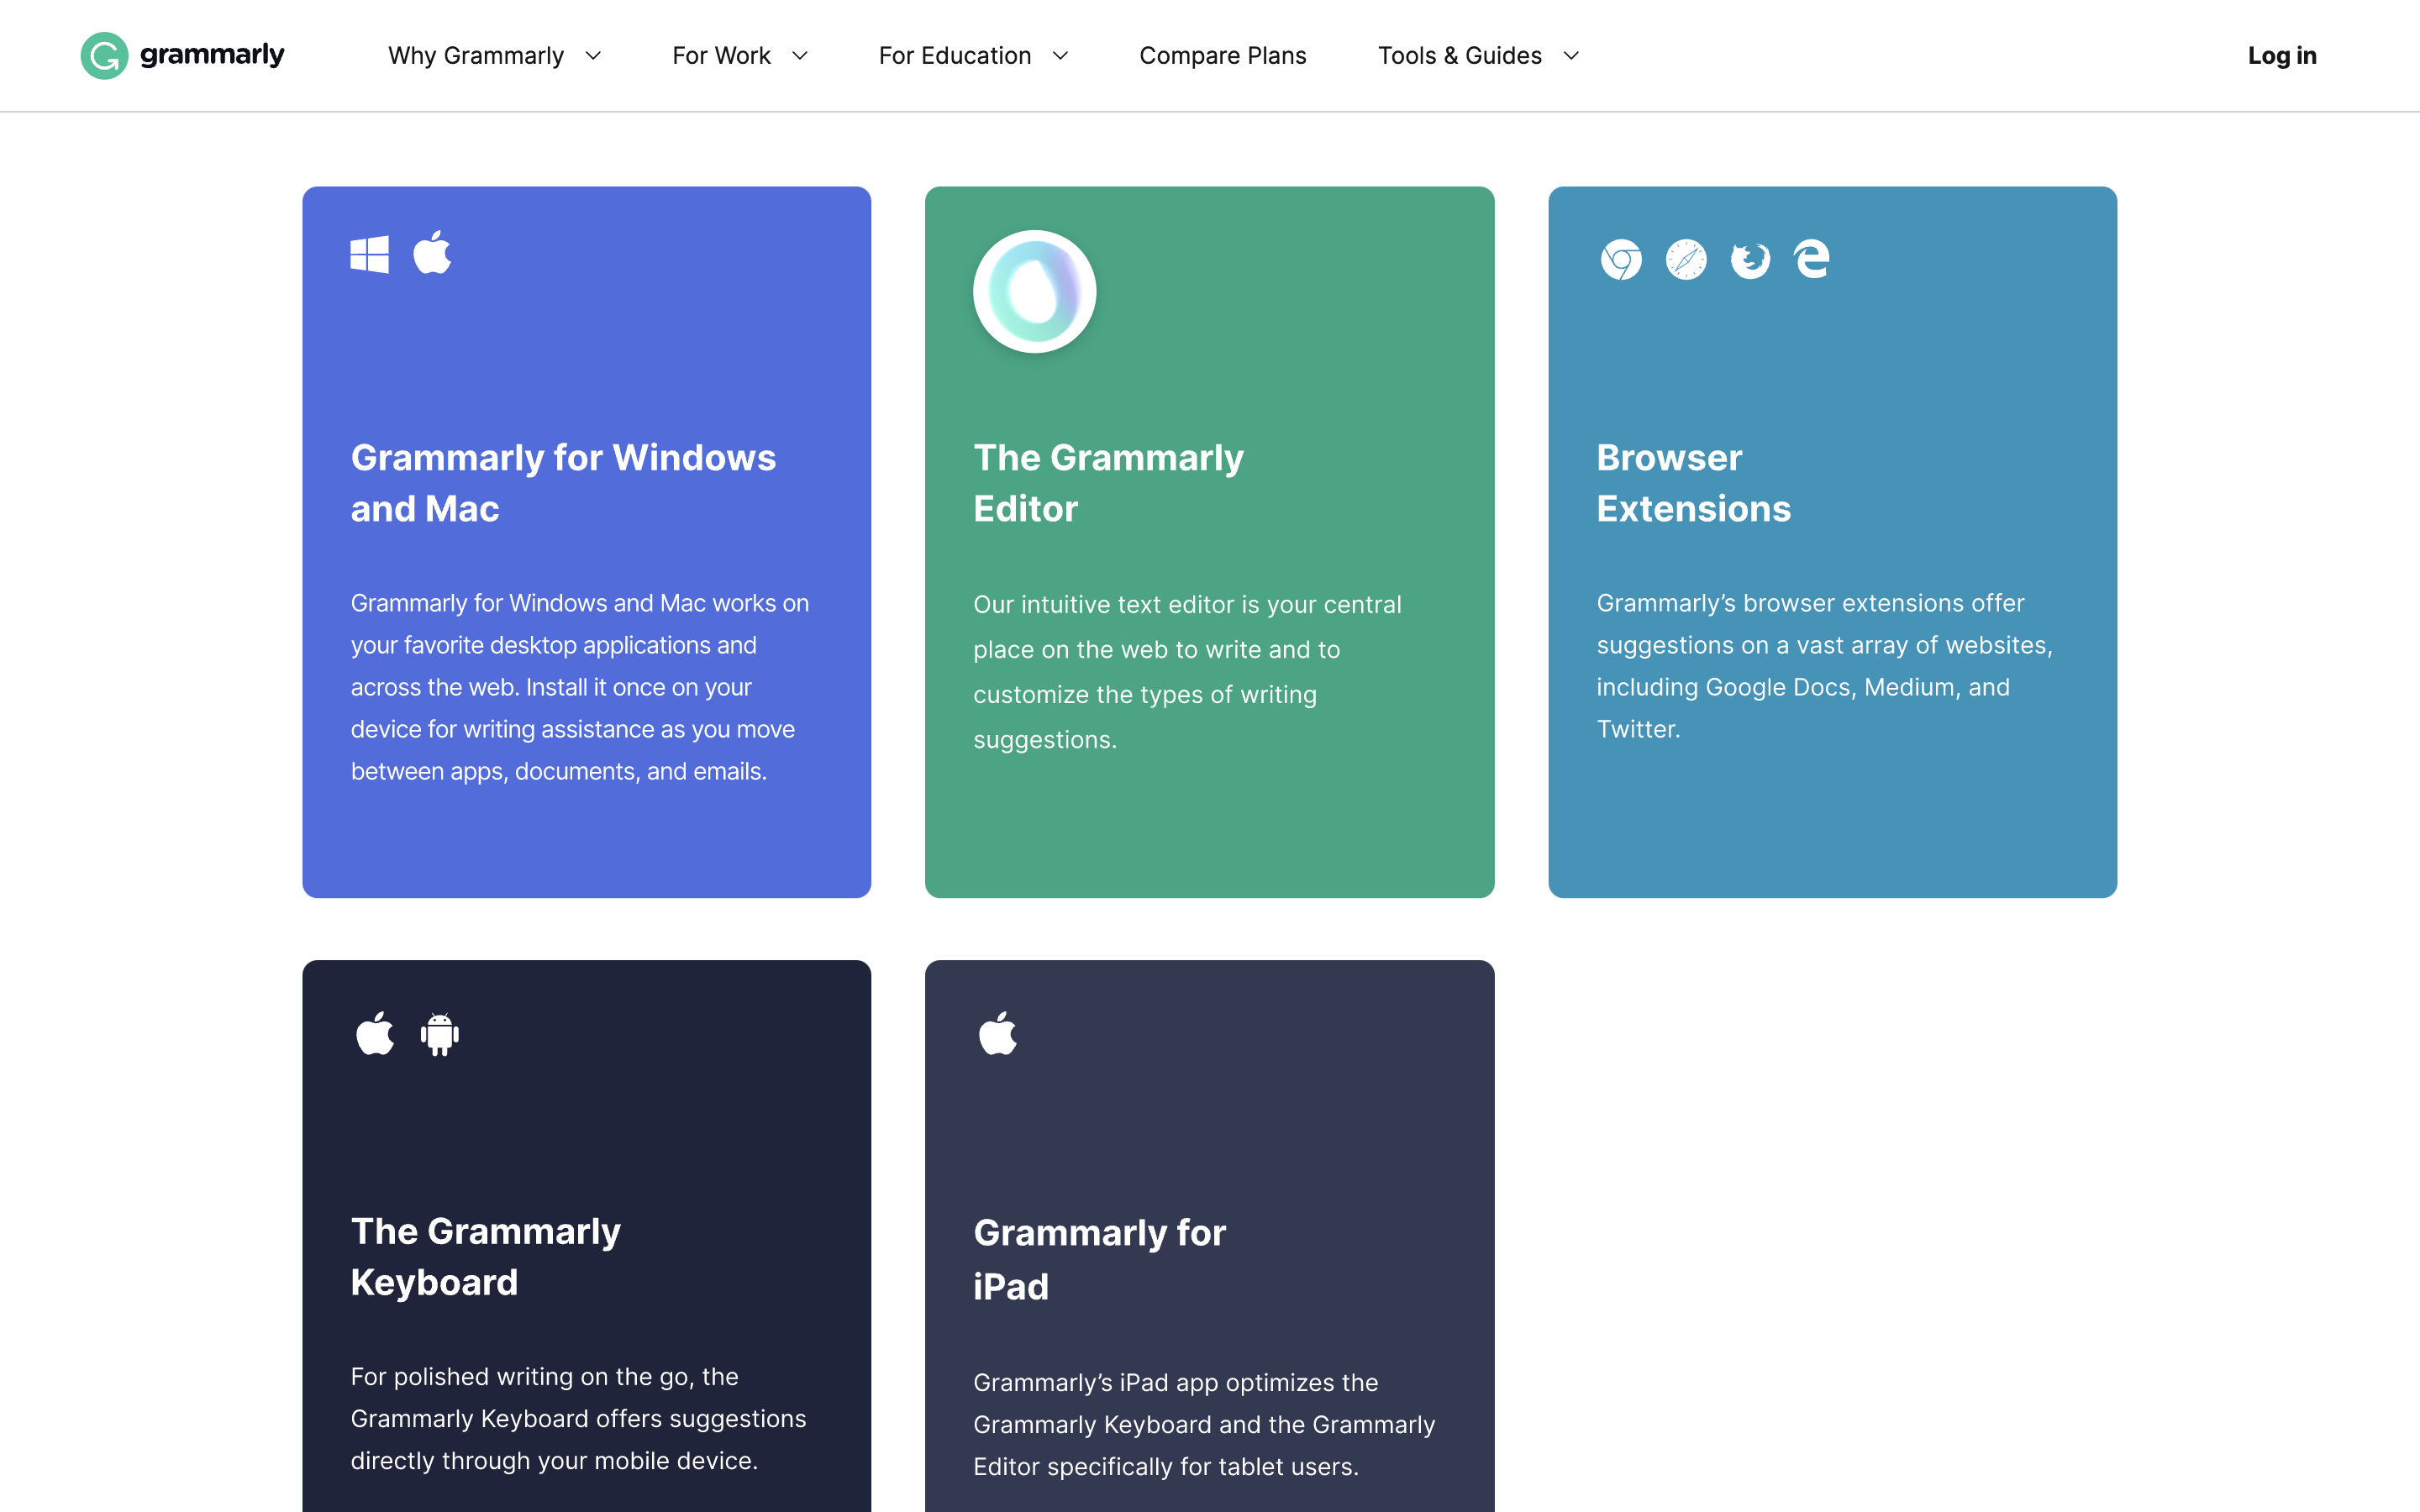Click the Edge browser icon
This screenshot has width=2420, height=1512.
click(x=1812, y=259)
